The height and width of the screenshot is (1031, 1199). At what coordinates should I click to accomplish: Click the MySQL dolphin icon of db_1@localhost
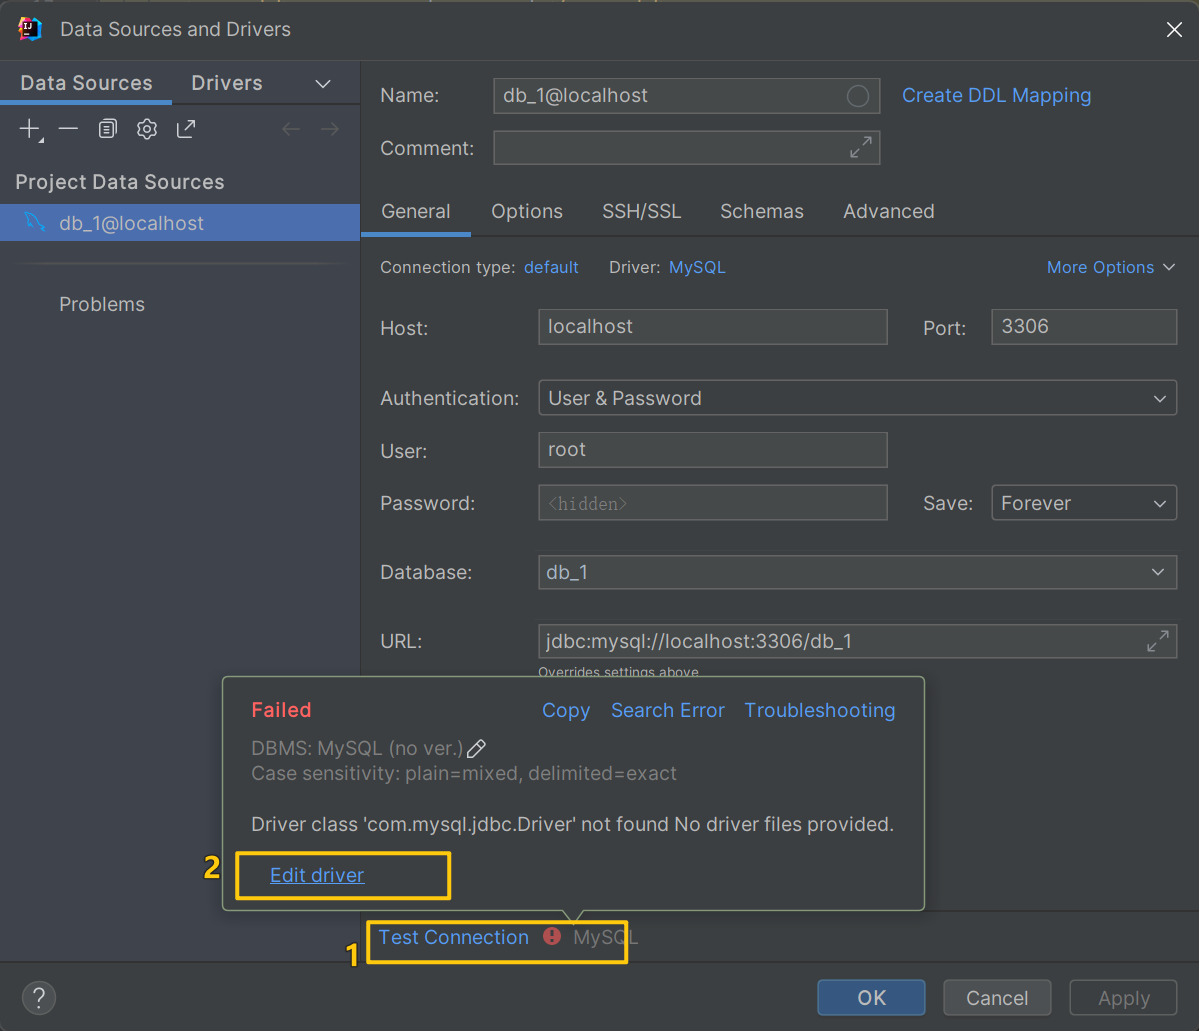tap(35, 223)
